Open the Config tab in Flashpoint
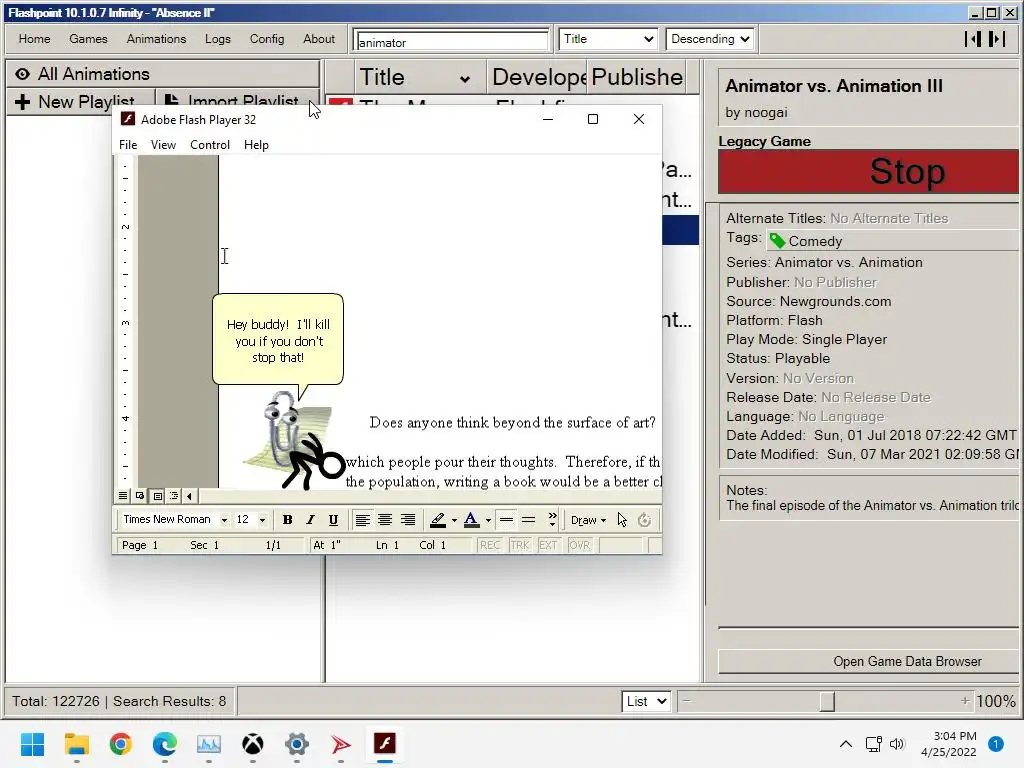This screenshot has width=1024, height=768. click(267, 39)
